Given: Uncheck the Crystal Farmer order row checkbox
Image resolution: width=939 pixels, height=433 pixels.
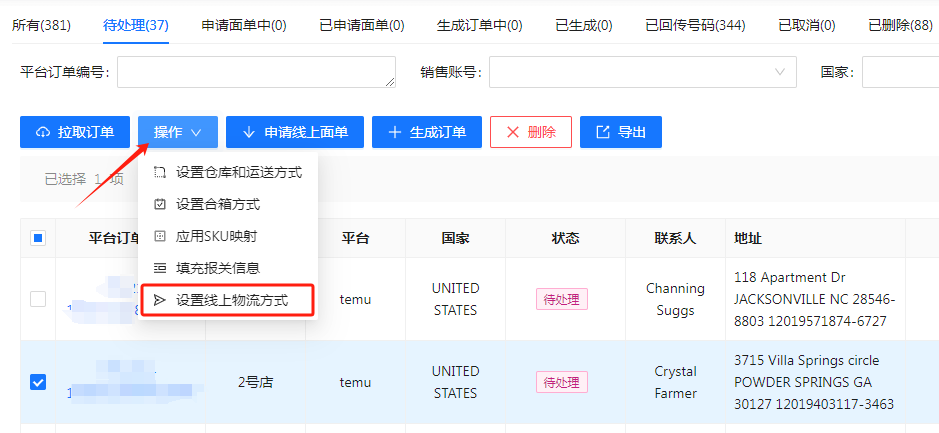Looking at the screenshot, I should (x=38, y=382).
